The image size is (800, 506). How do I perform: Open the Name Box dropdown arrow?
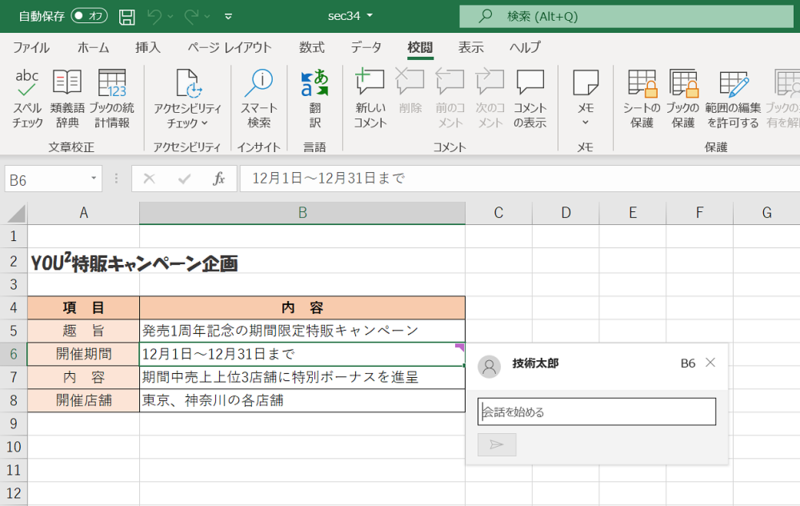pyautogui.click(x=93, y=178)
